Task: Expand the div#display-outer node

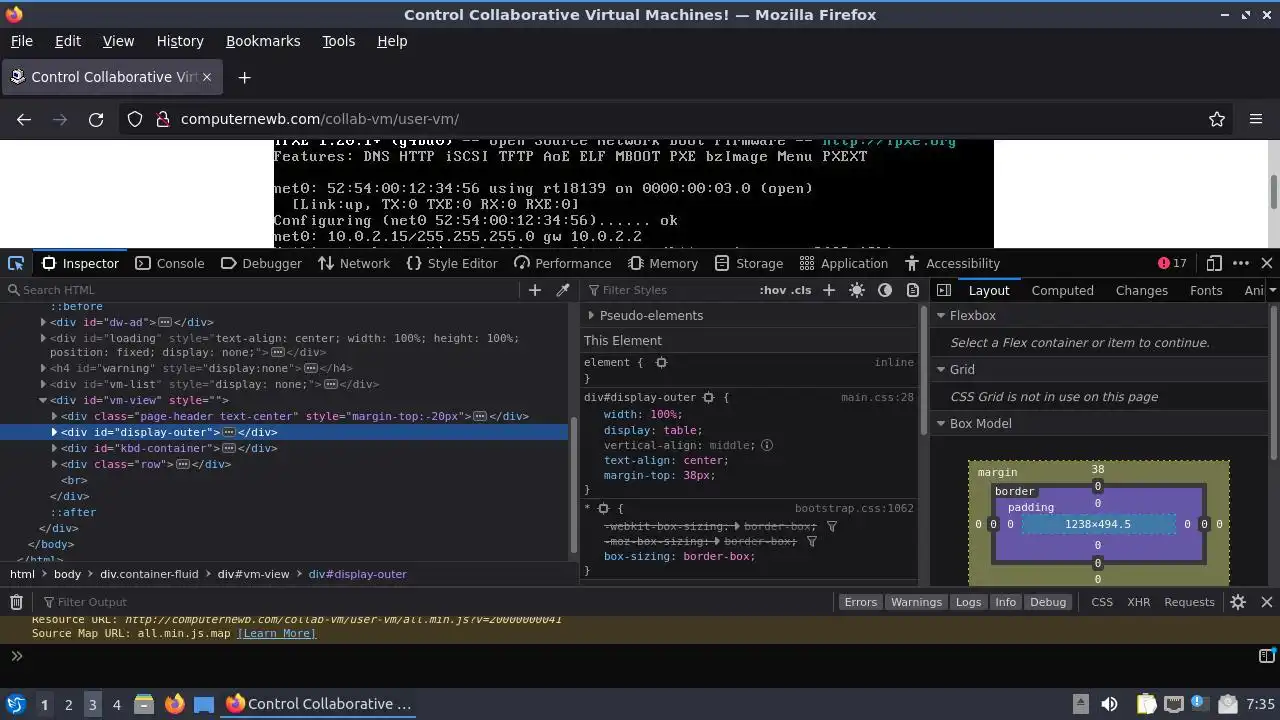Action: (54, 432)
